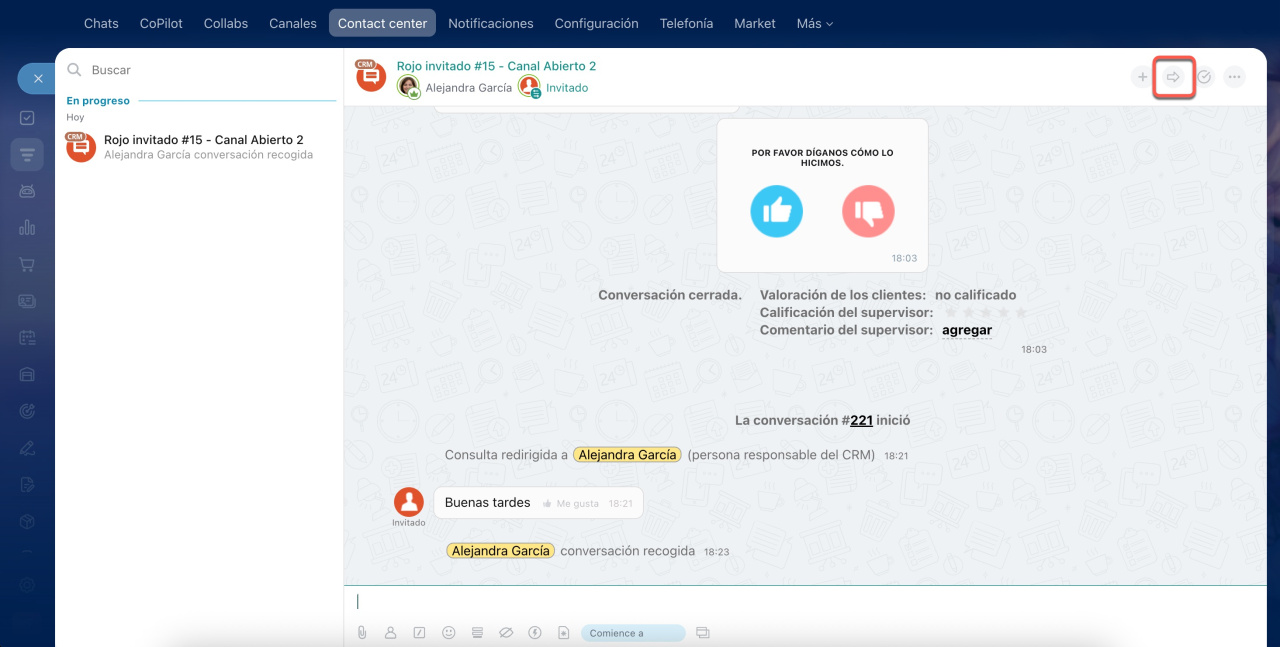Click the thumbs up rating button
This screenshot has width=1280, height=647.
click(776, 211)
